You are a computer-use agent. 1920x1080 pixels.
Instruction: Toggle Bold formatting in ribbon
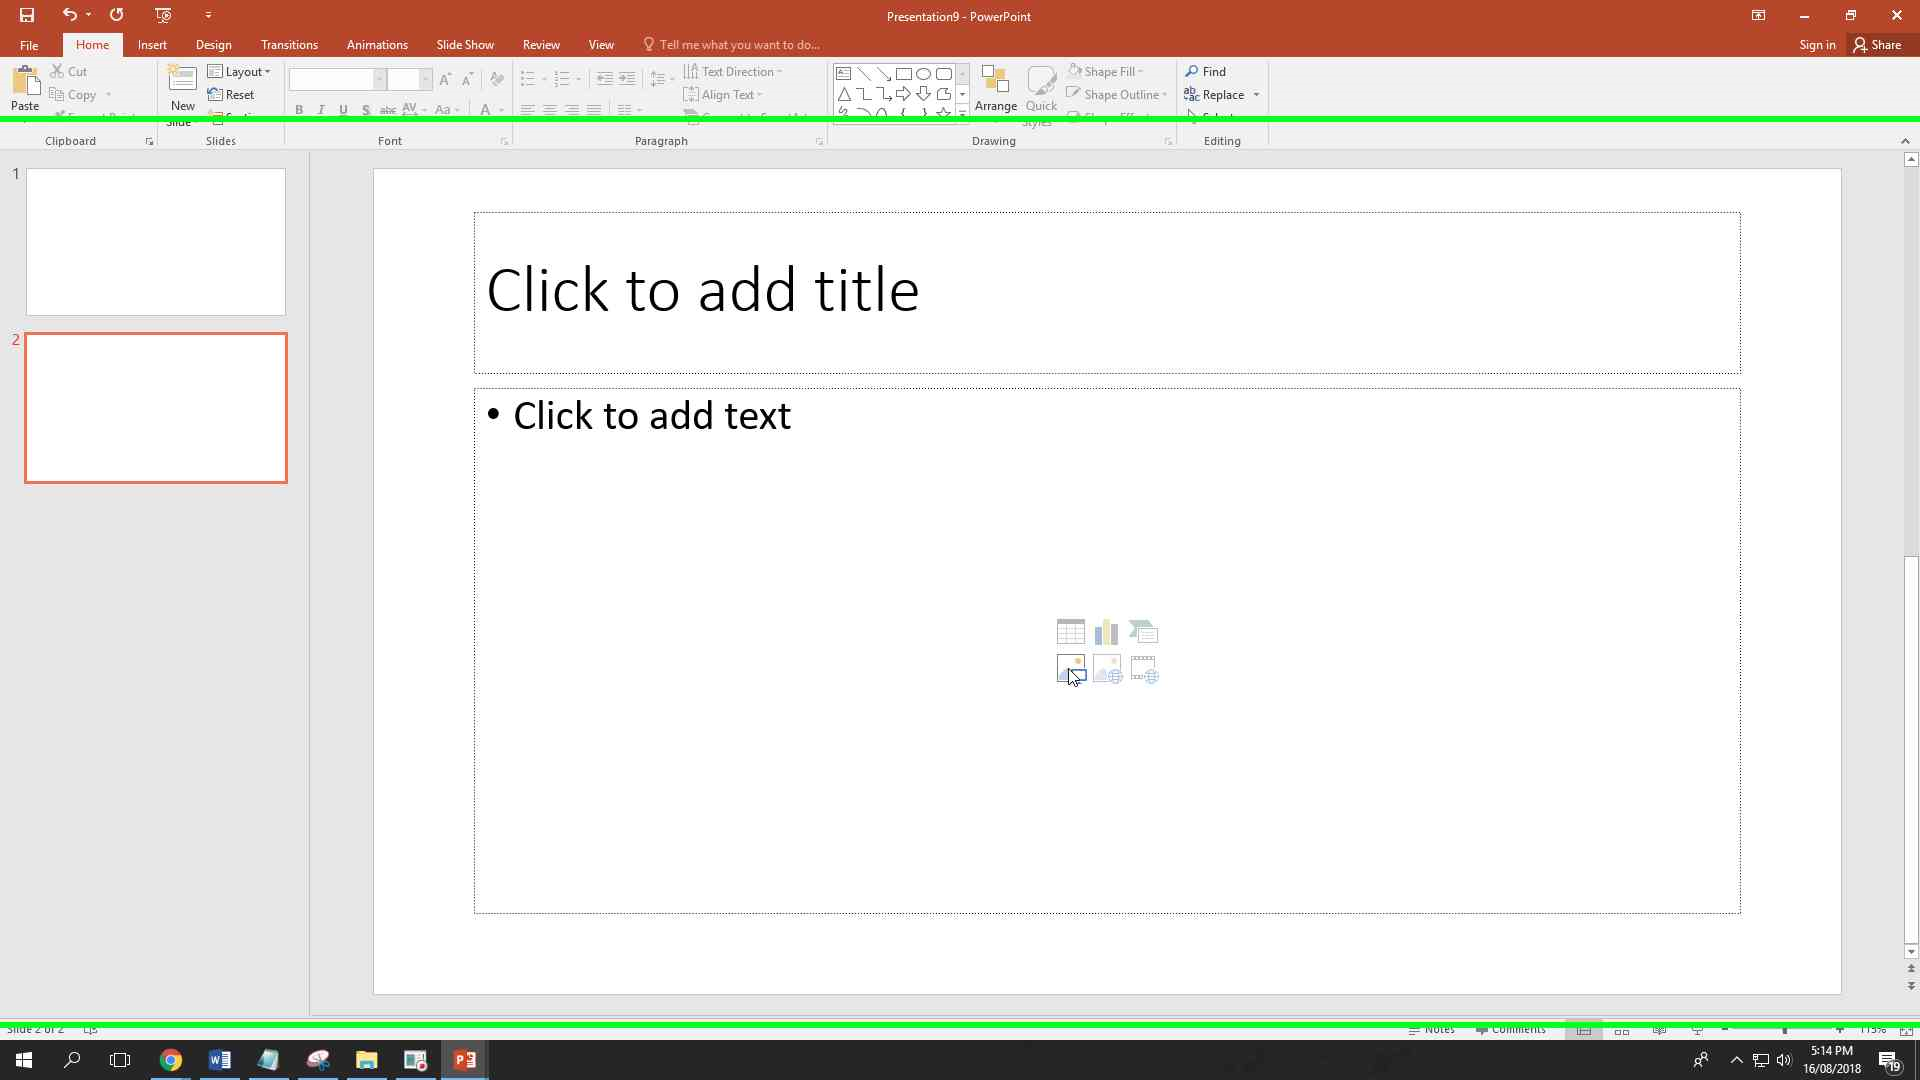(299, 111)
